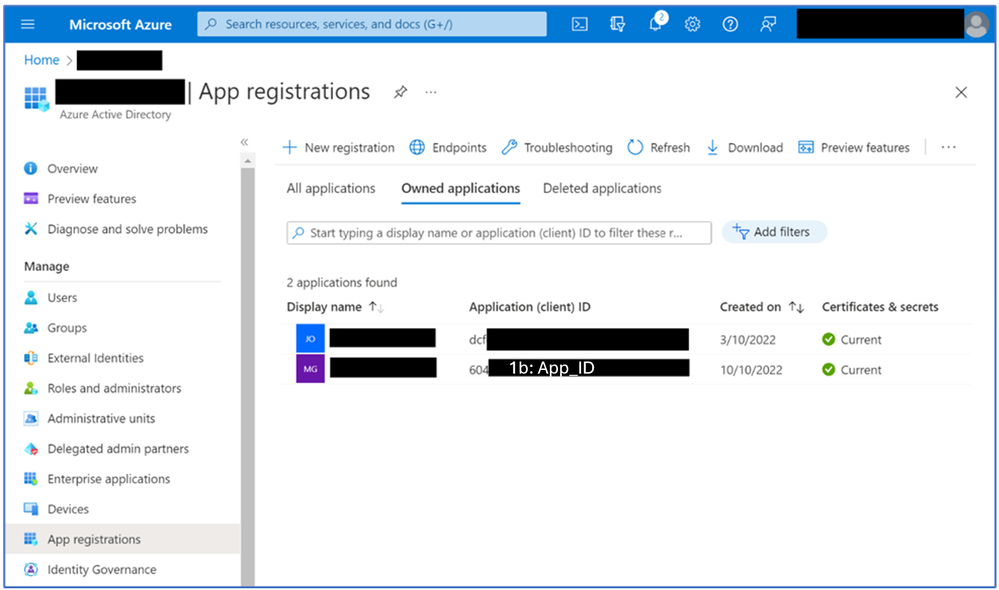Screen dimensions: 999x590
Task: Click the sidebar vertical scrollbar
Action: tap(248, 376)
